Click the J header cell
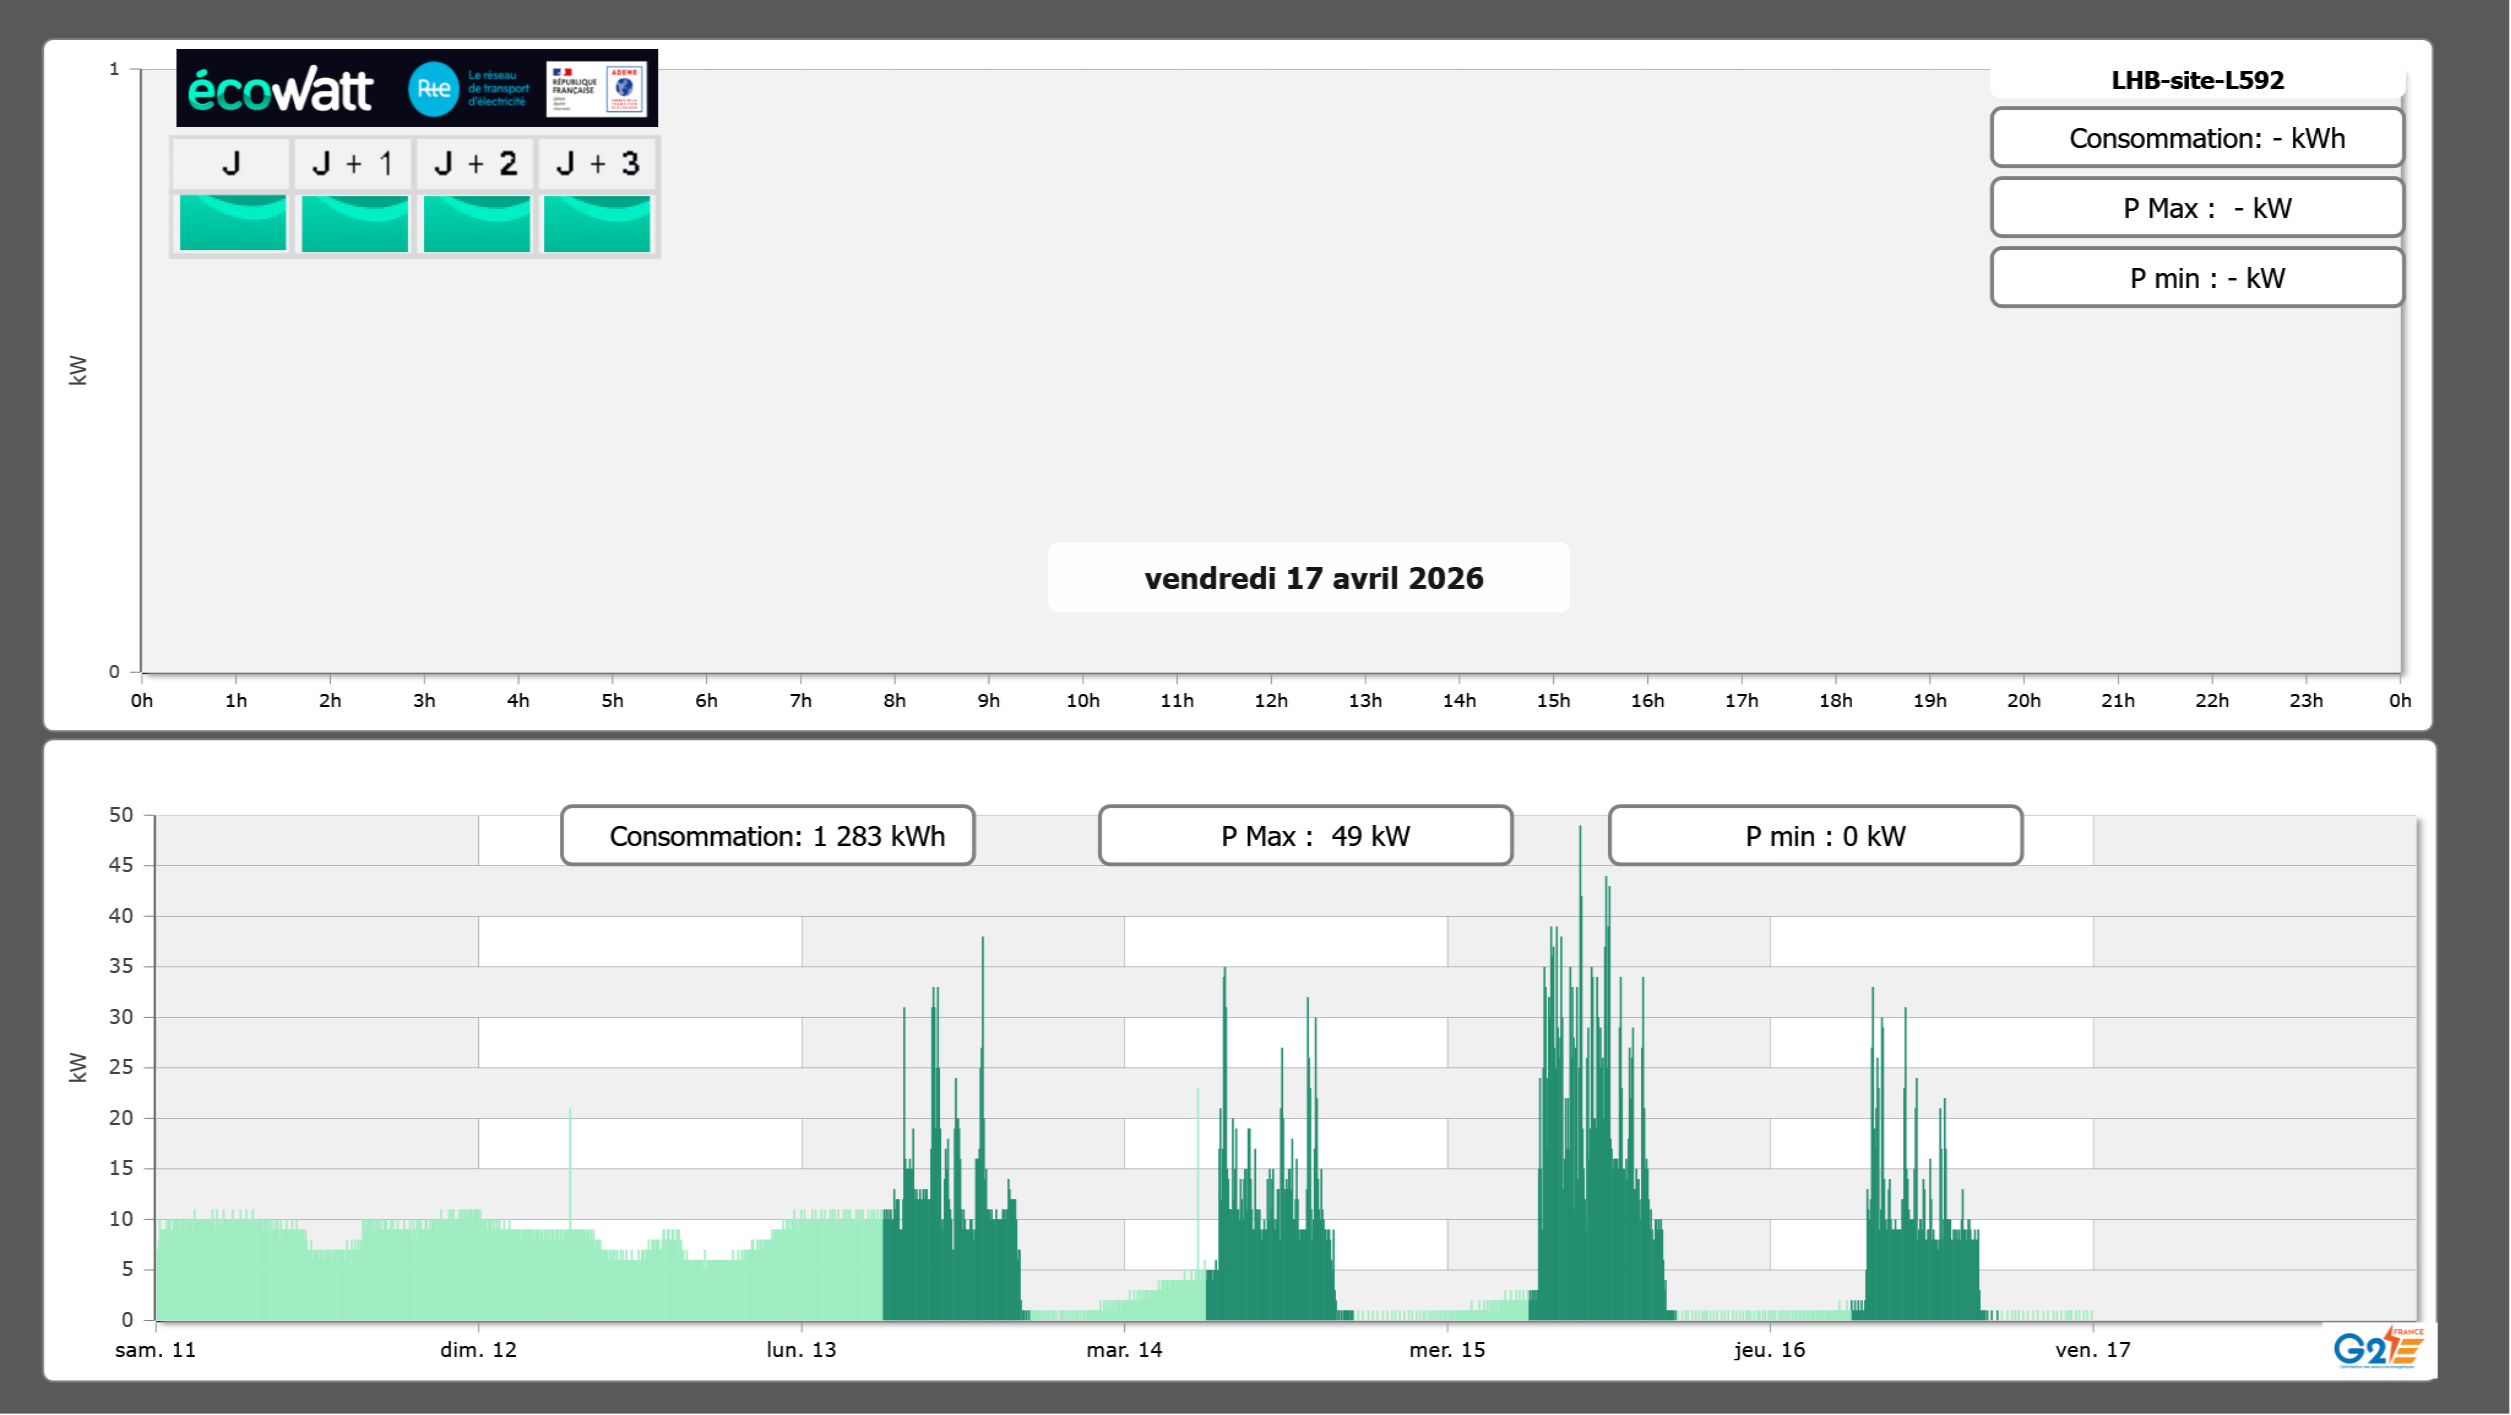This screenshot has width=2511, height=1415. click(x=231, y=163)
